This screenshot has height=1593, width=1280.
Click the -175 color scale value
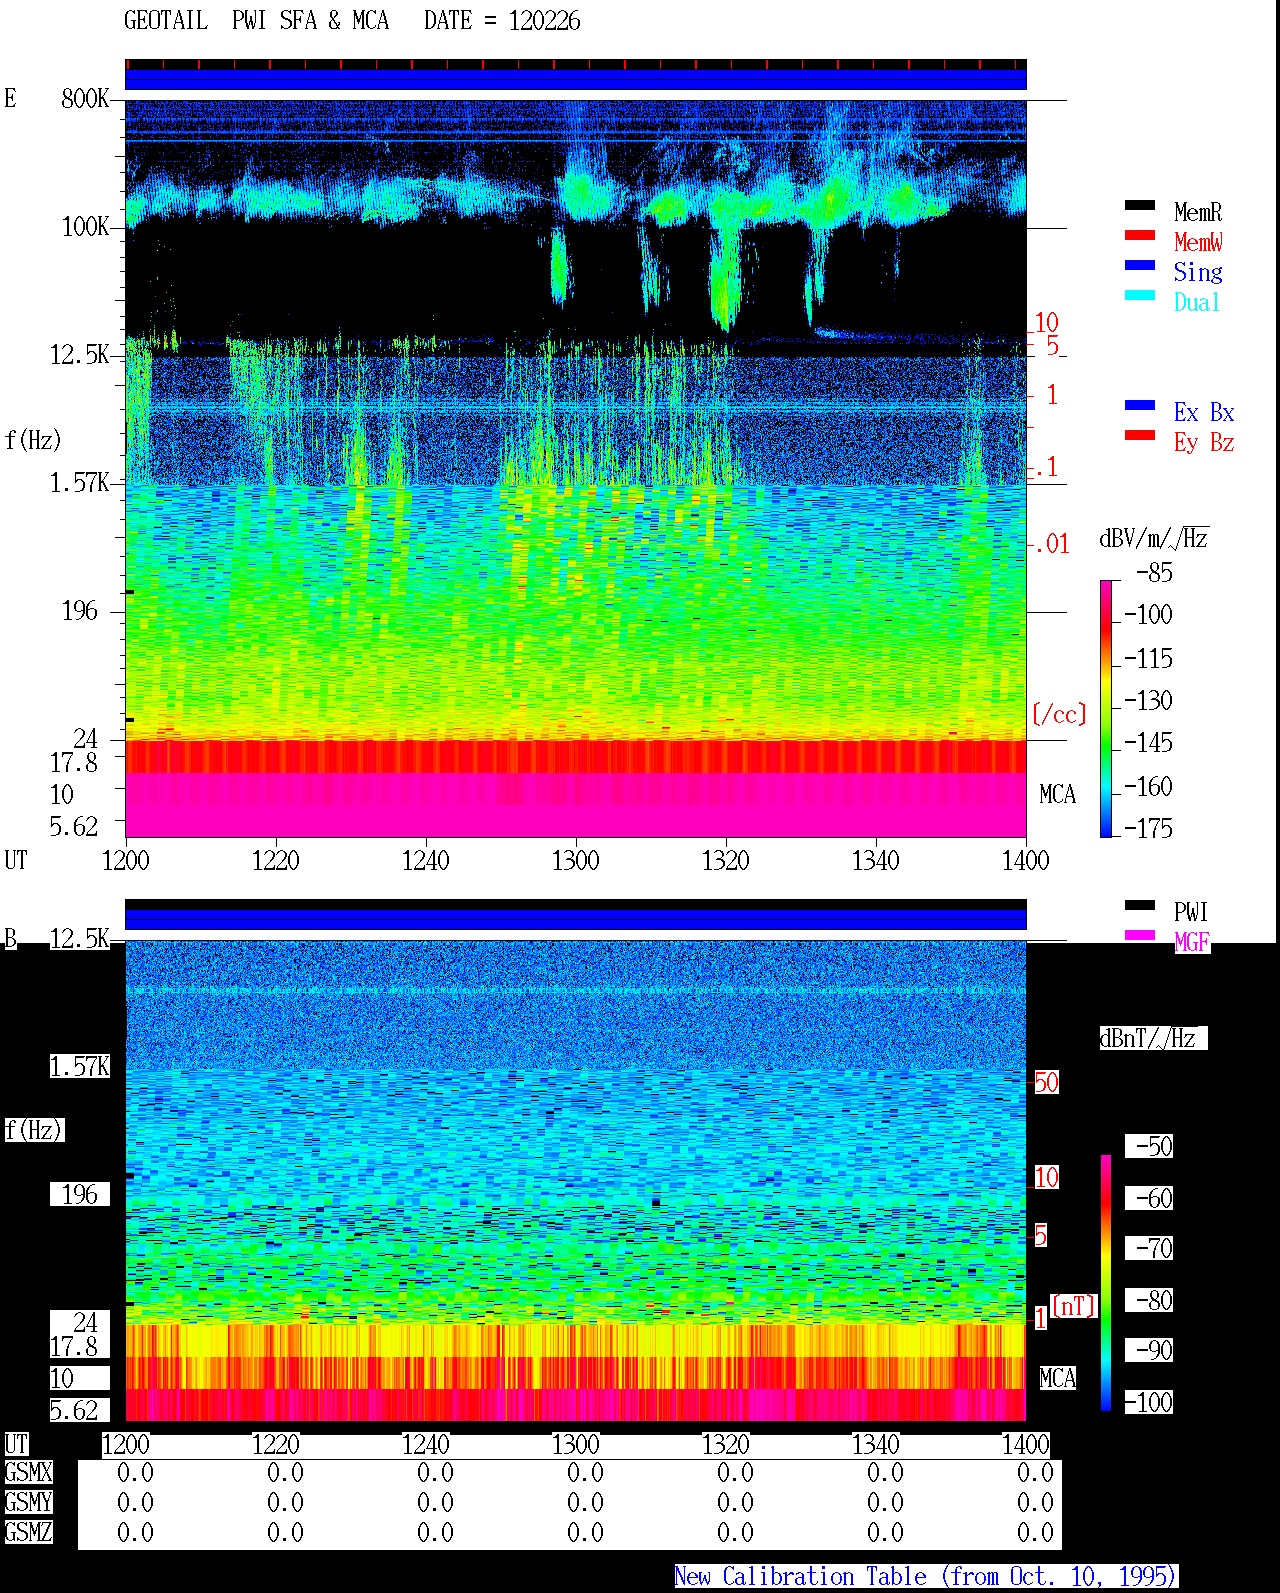[1148, 828]
